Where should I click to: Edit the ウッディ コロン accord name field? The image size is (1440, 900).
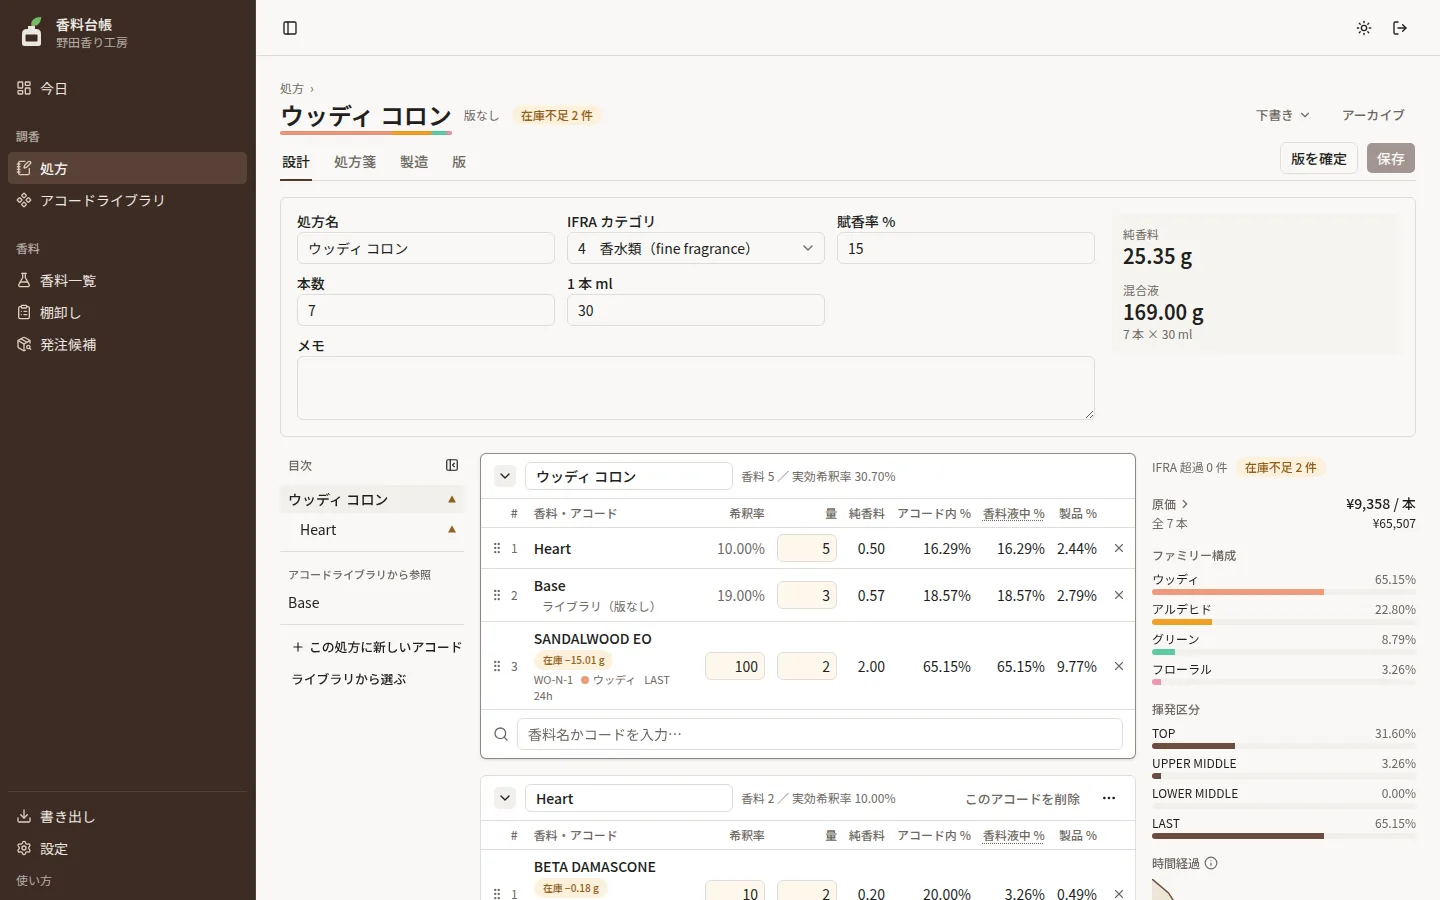click(x=629, y=476)
